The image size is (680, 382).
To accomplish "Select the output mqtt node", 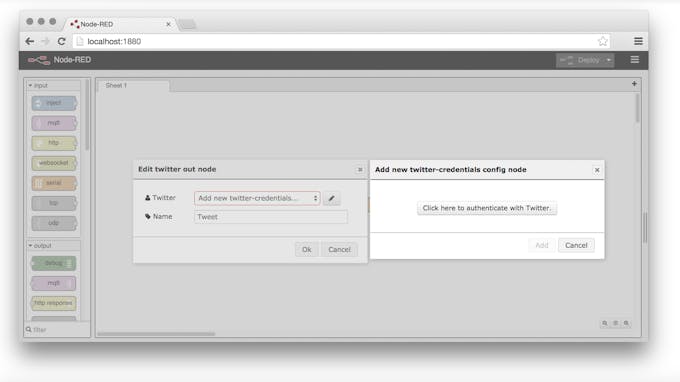I will pyautogui.click(x=54, y=283).
